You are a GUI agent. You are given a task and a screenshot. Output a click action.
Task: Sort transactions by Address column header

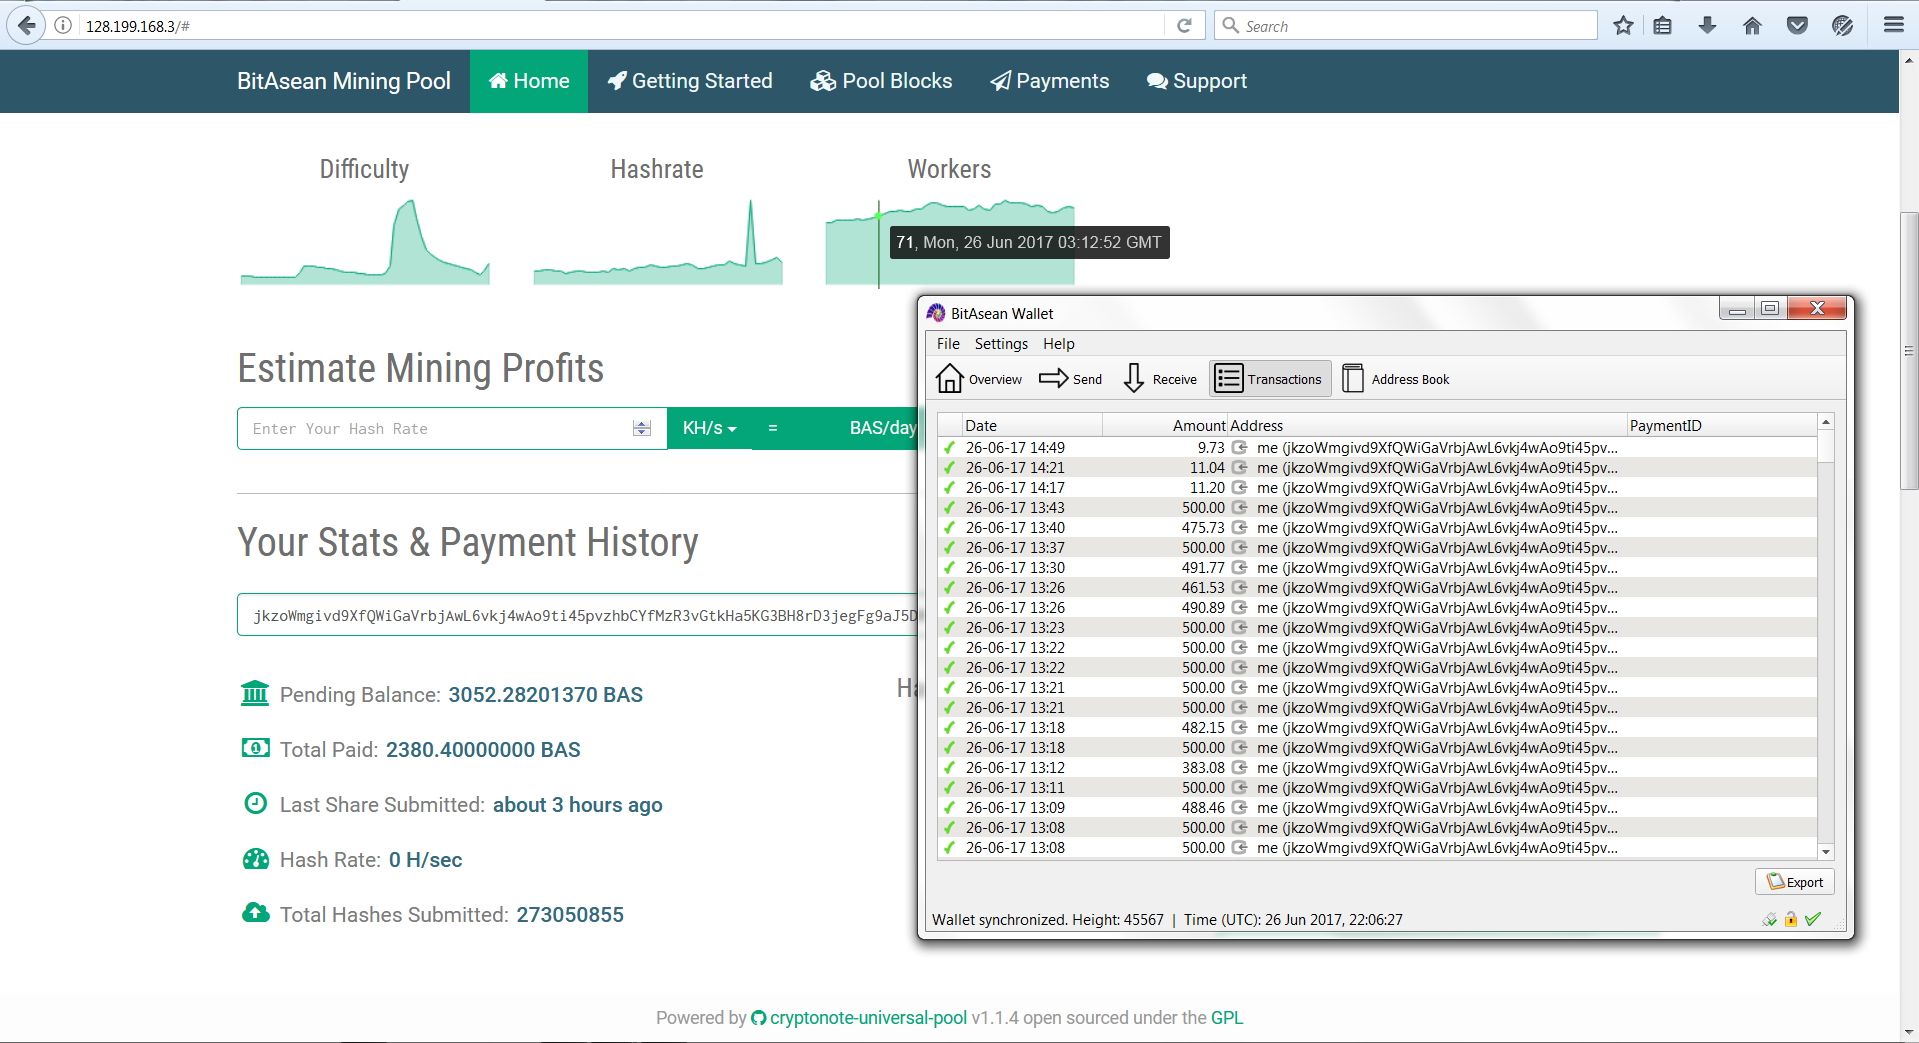tap(1427, 425)
